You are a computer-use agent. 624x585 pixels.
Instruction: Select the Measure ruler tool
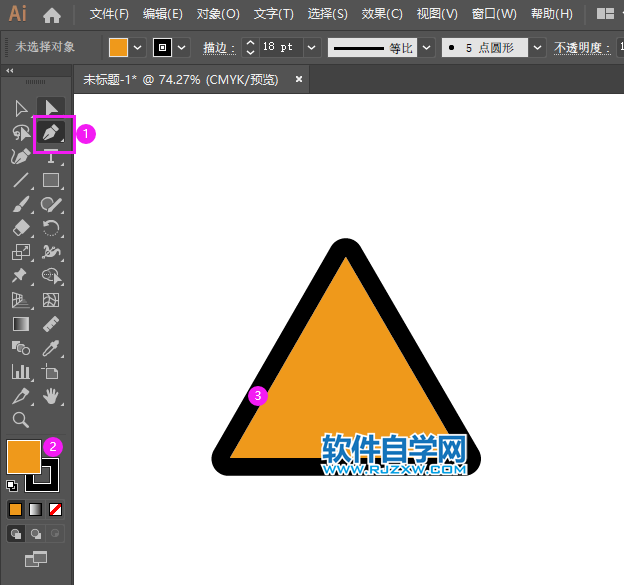pyautogui.click(x=51, y=324)
